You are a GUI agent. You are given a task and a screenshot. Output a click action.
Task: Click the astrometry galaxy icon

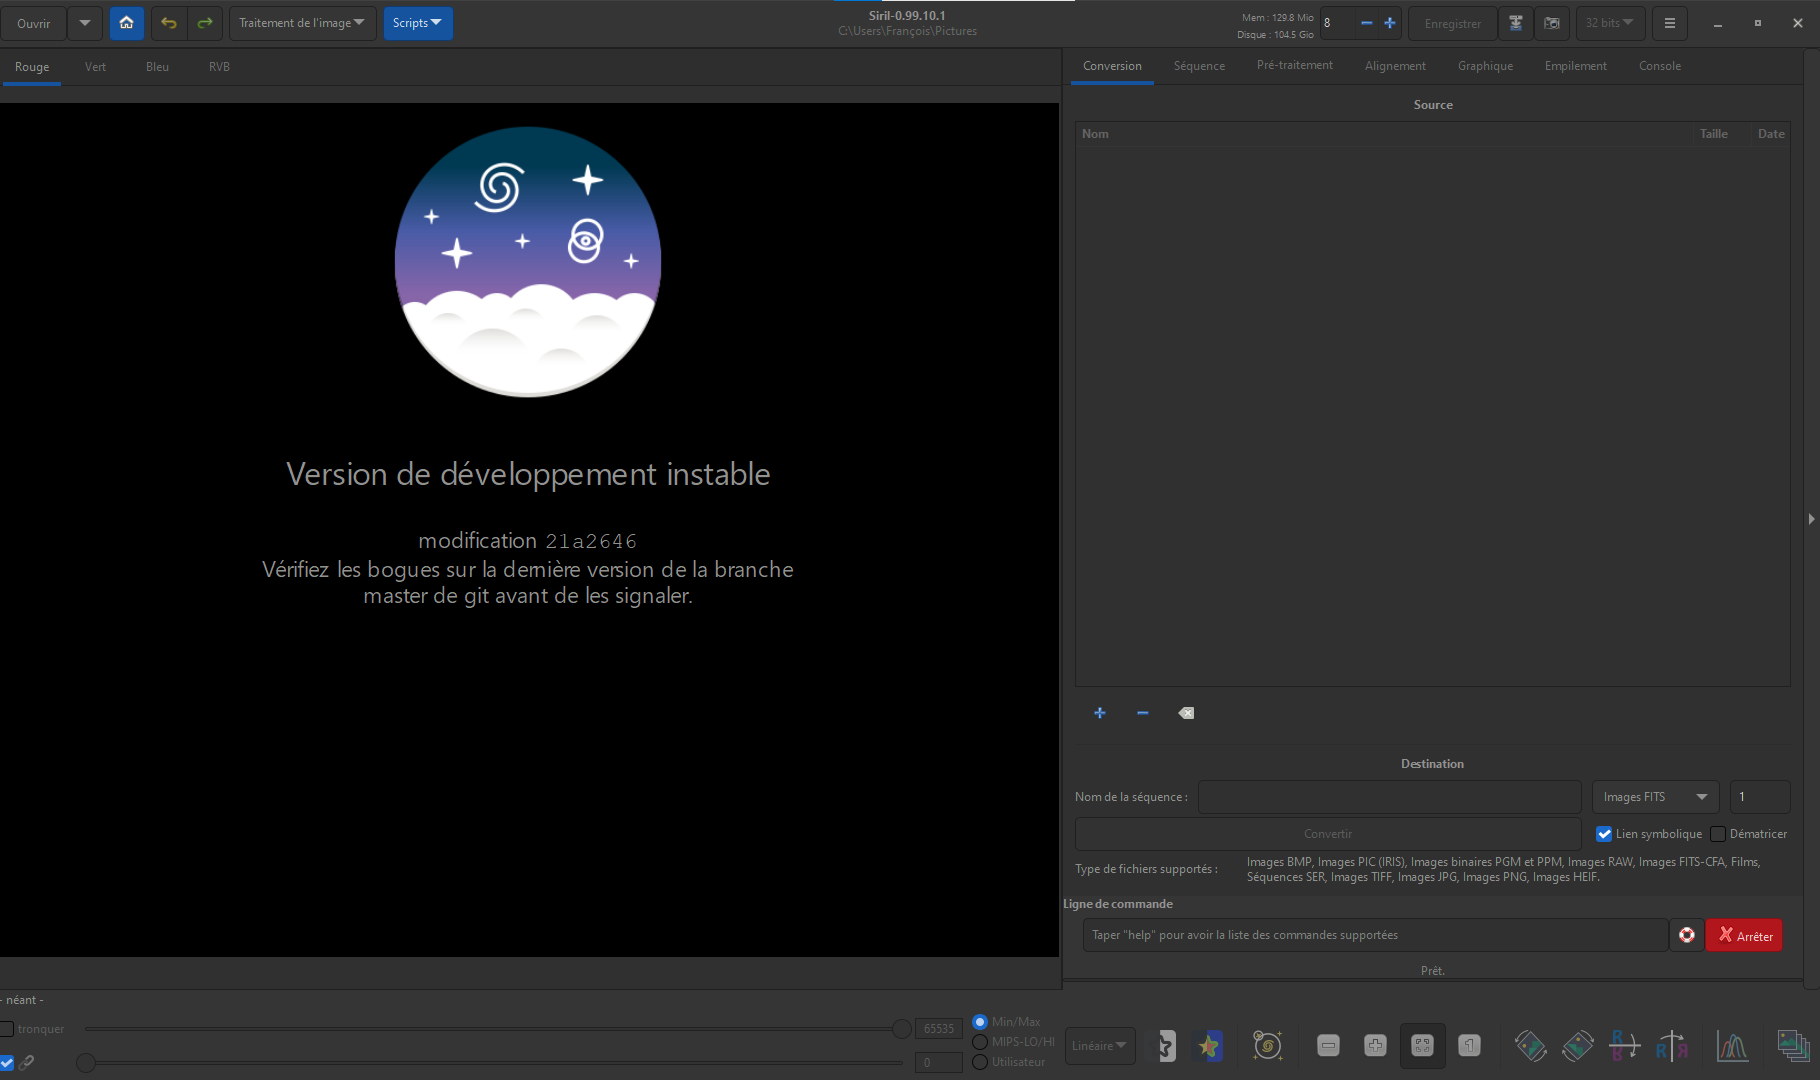[1267, 1046]
